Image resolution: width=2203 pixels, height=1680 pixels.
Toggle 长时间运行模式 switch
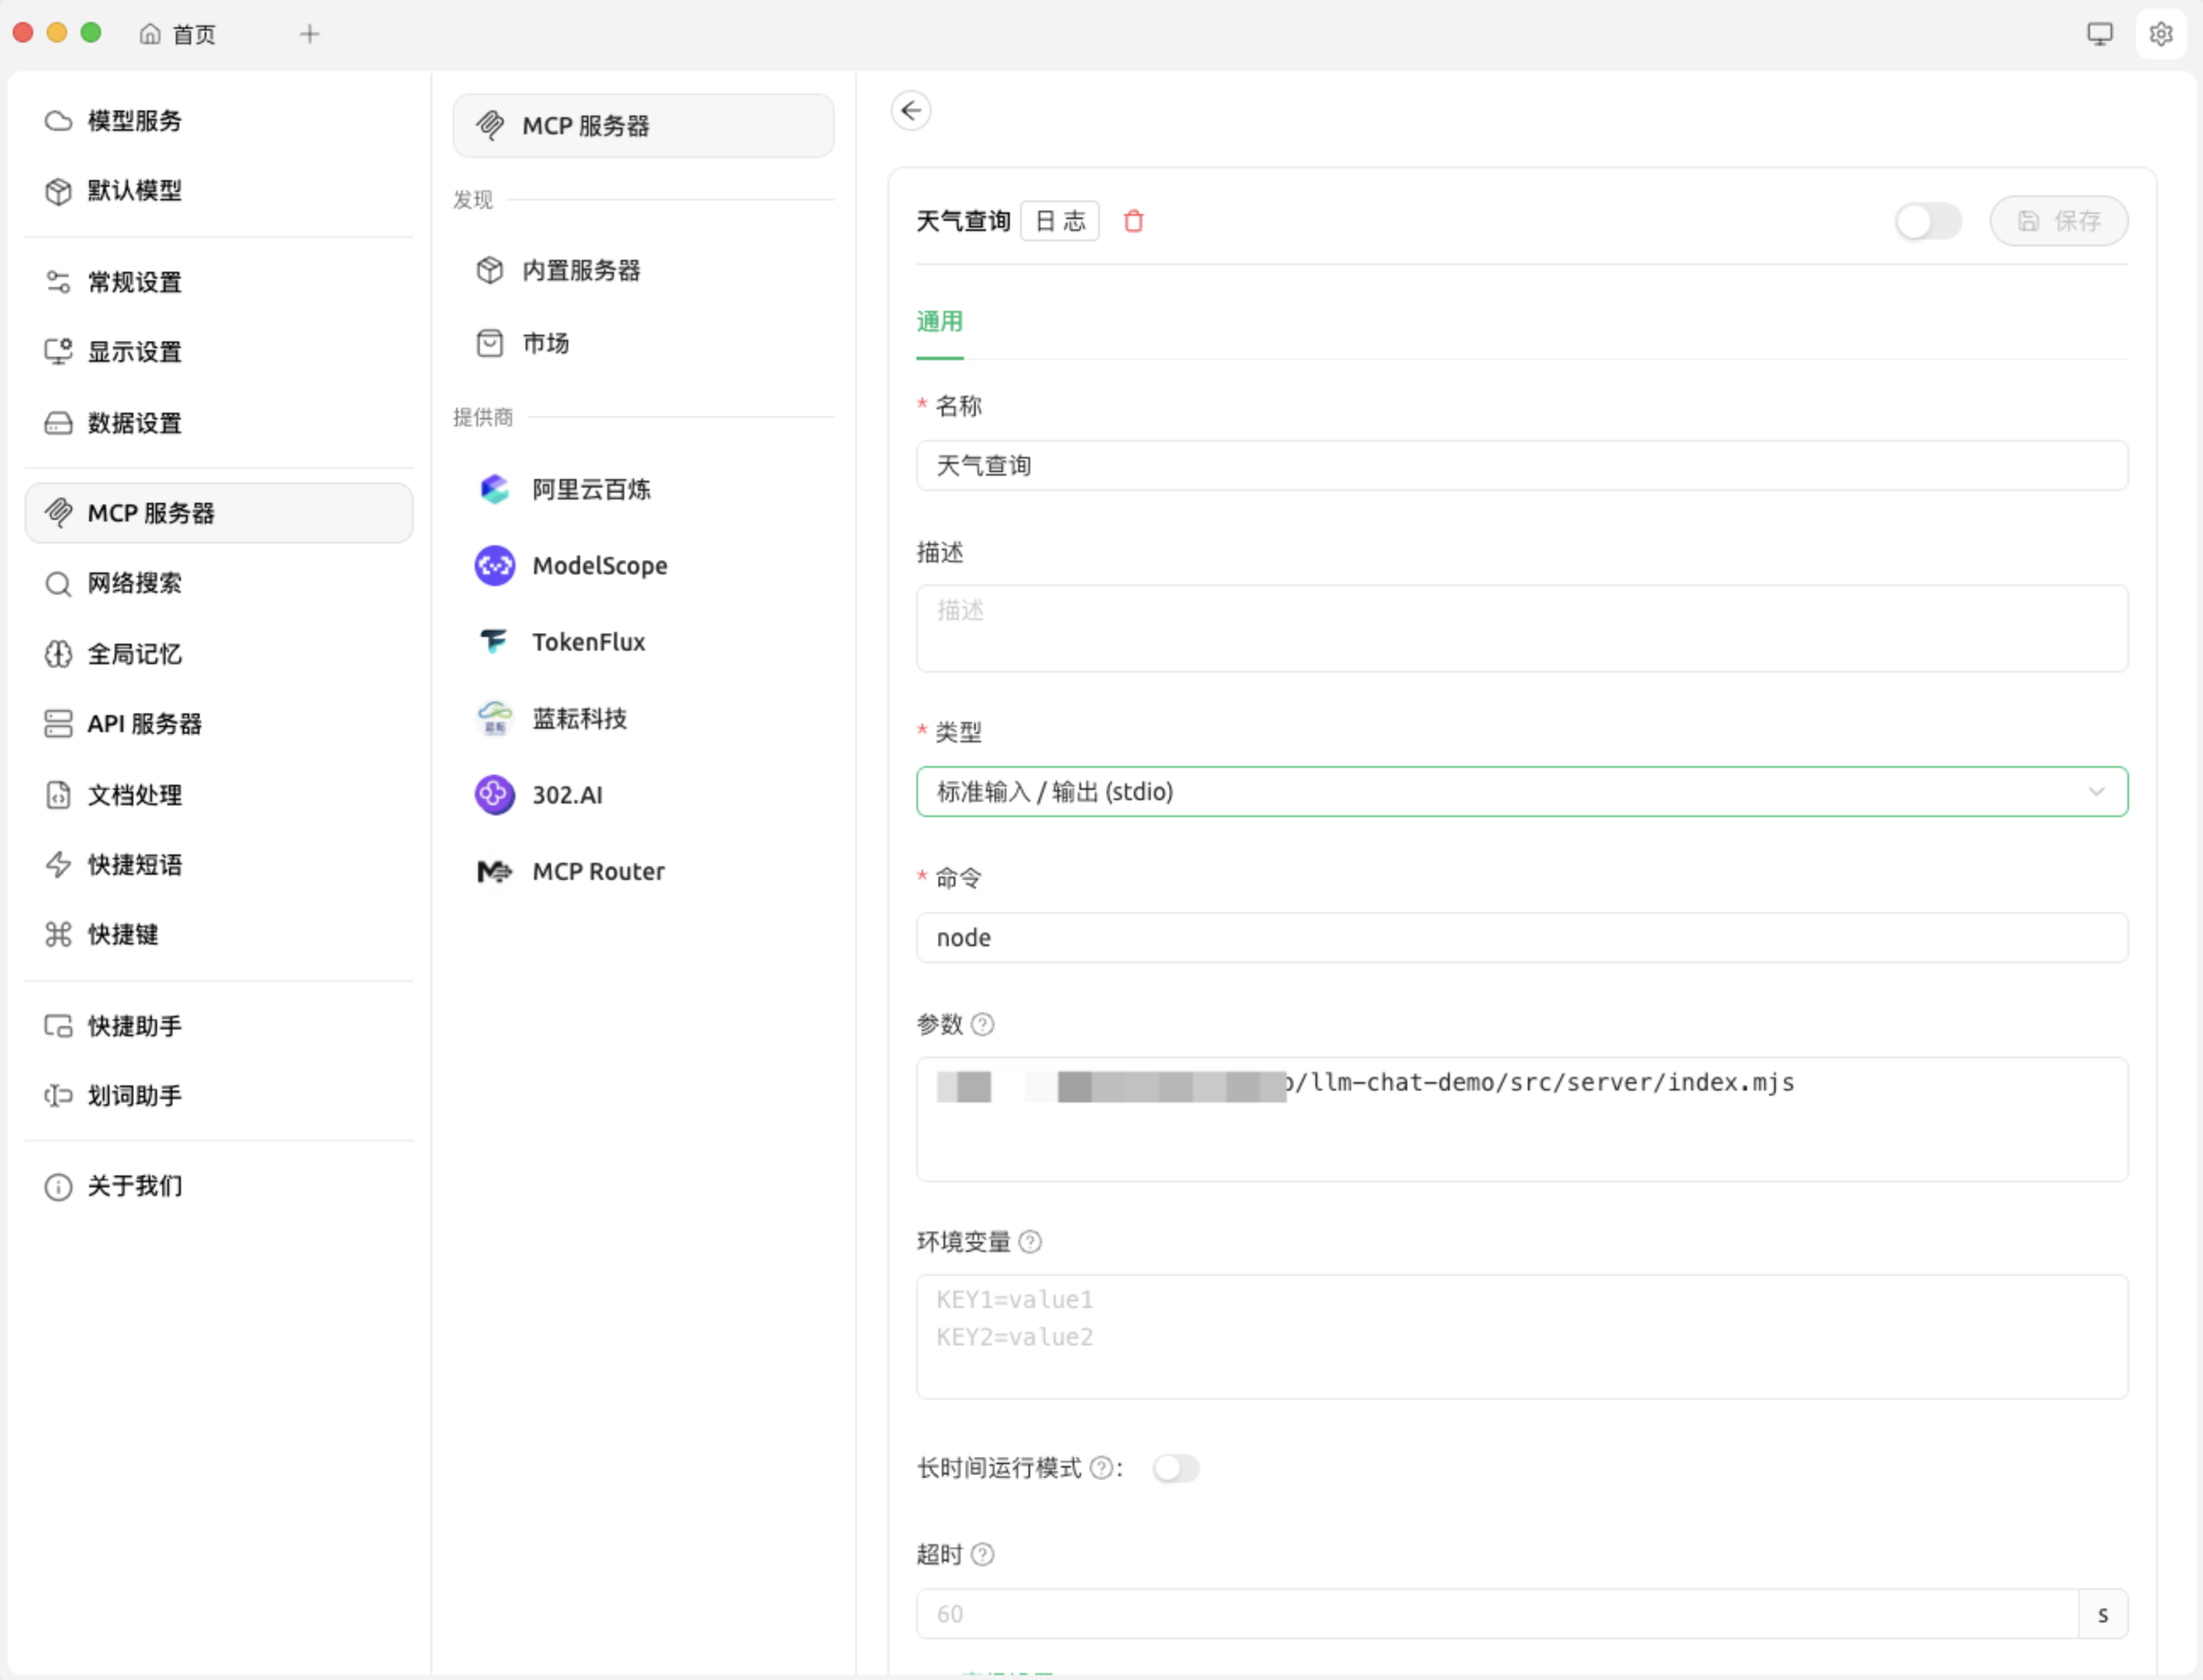click(1175, 1468)
